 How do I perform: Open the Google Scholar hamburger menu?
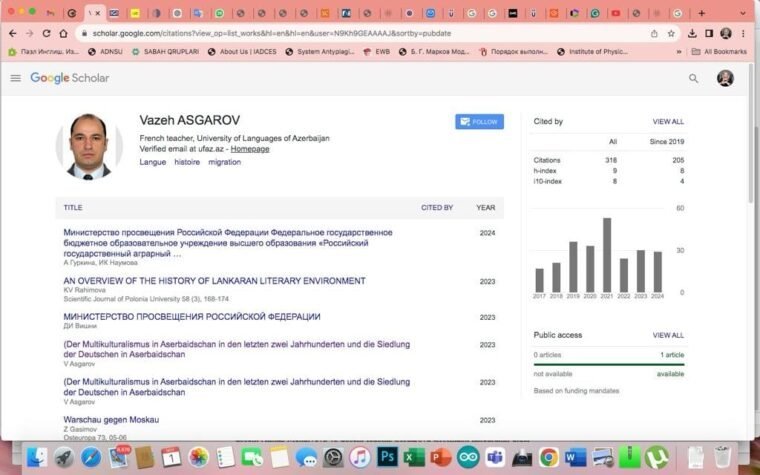pyautogui.click(x=15, y=78)
